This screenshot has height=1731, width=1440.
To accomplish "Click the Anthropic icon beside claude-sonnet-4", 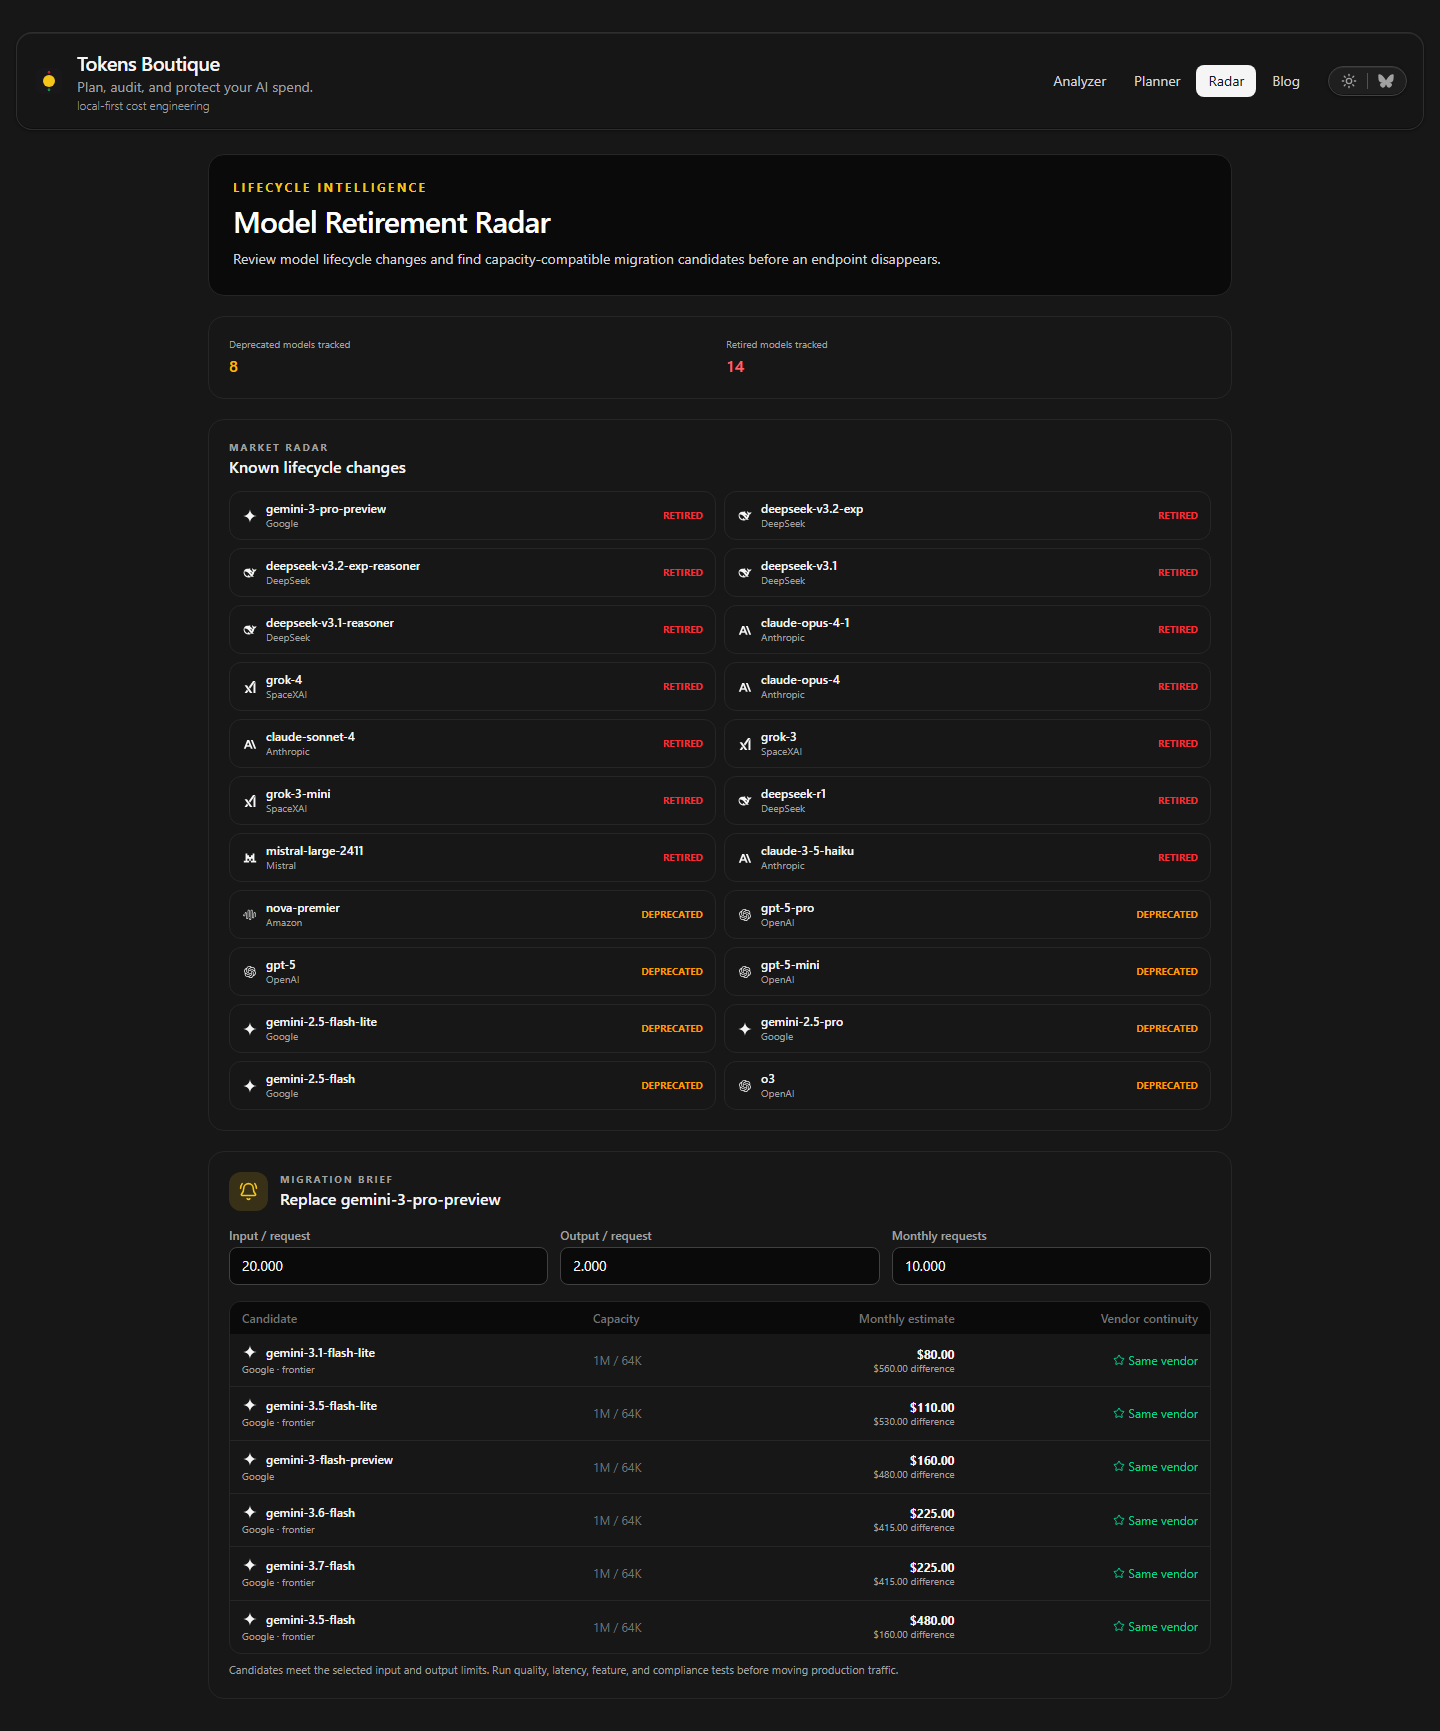I will (x=250, y=744).
